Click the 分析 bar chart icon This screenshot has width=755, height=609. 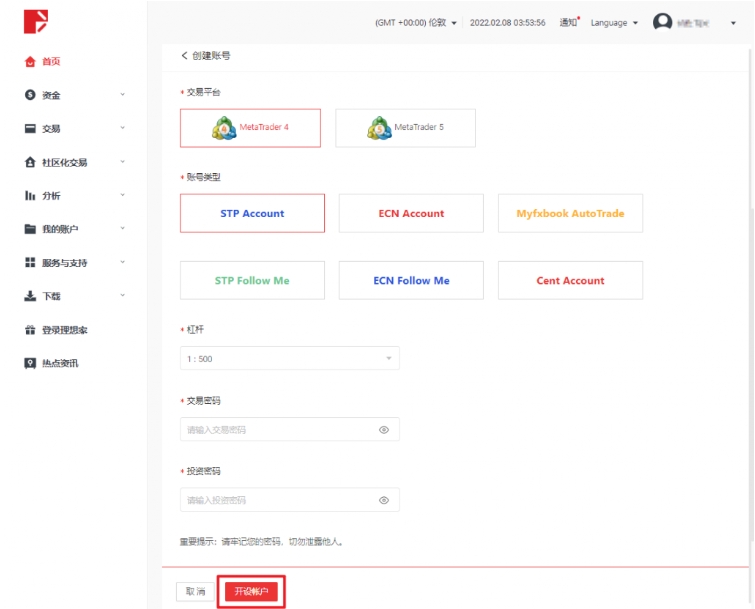(30, 195)
